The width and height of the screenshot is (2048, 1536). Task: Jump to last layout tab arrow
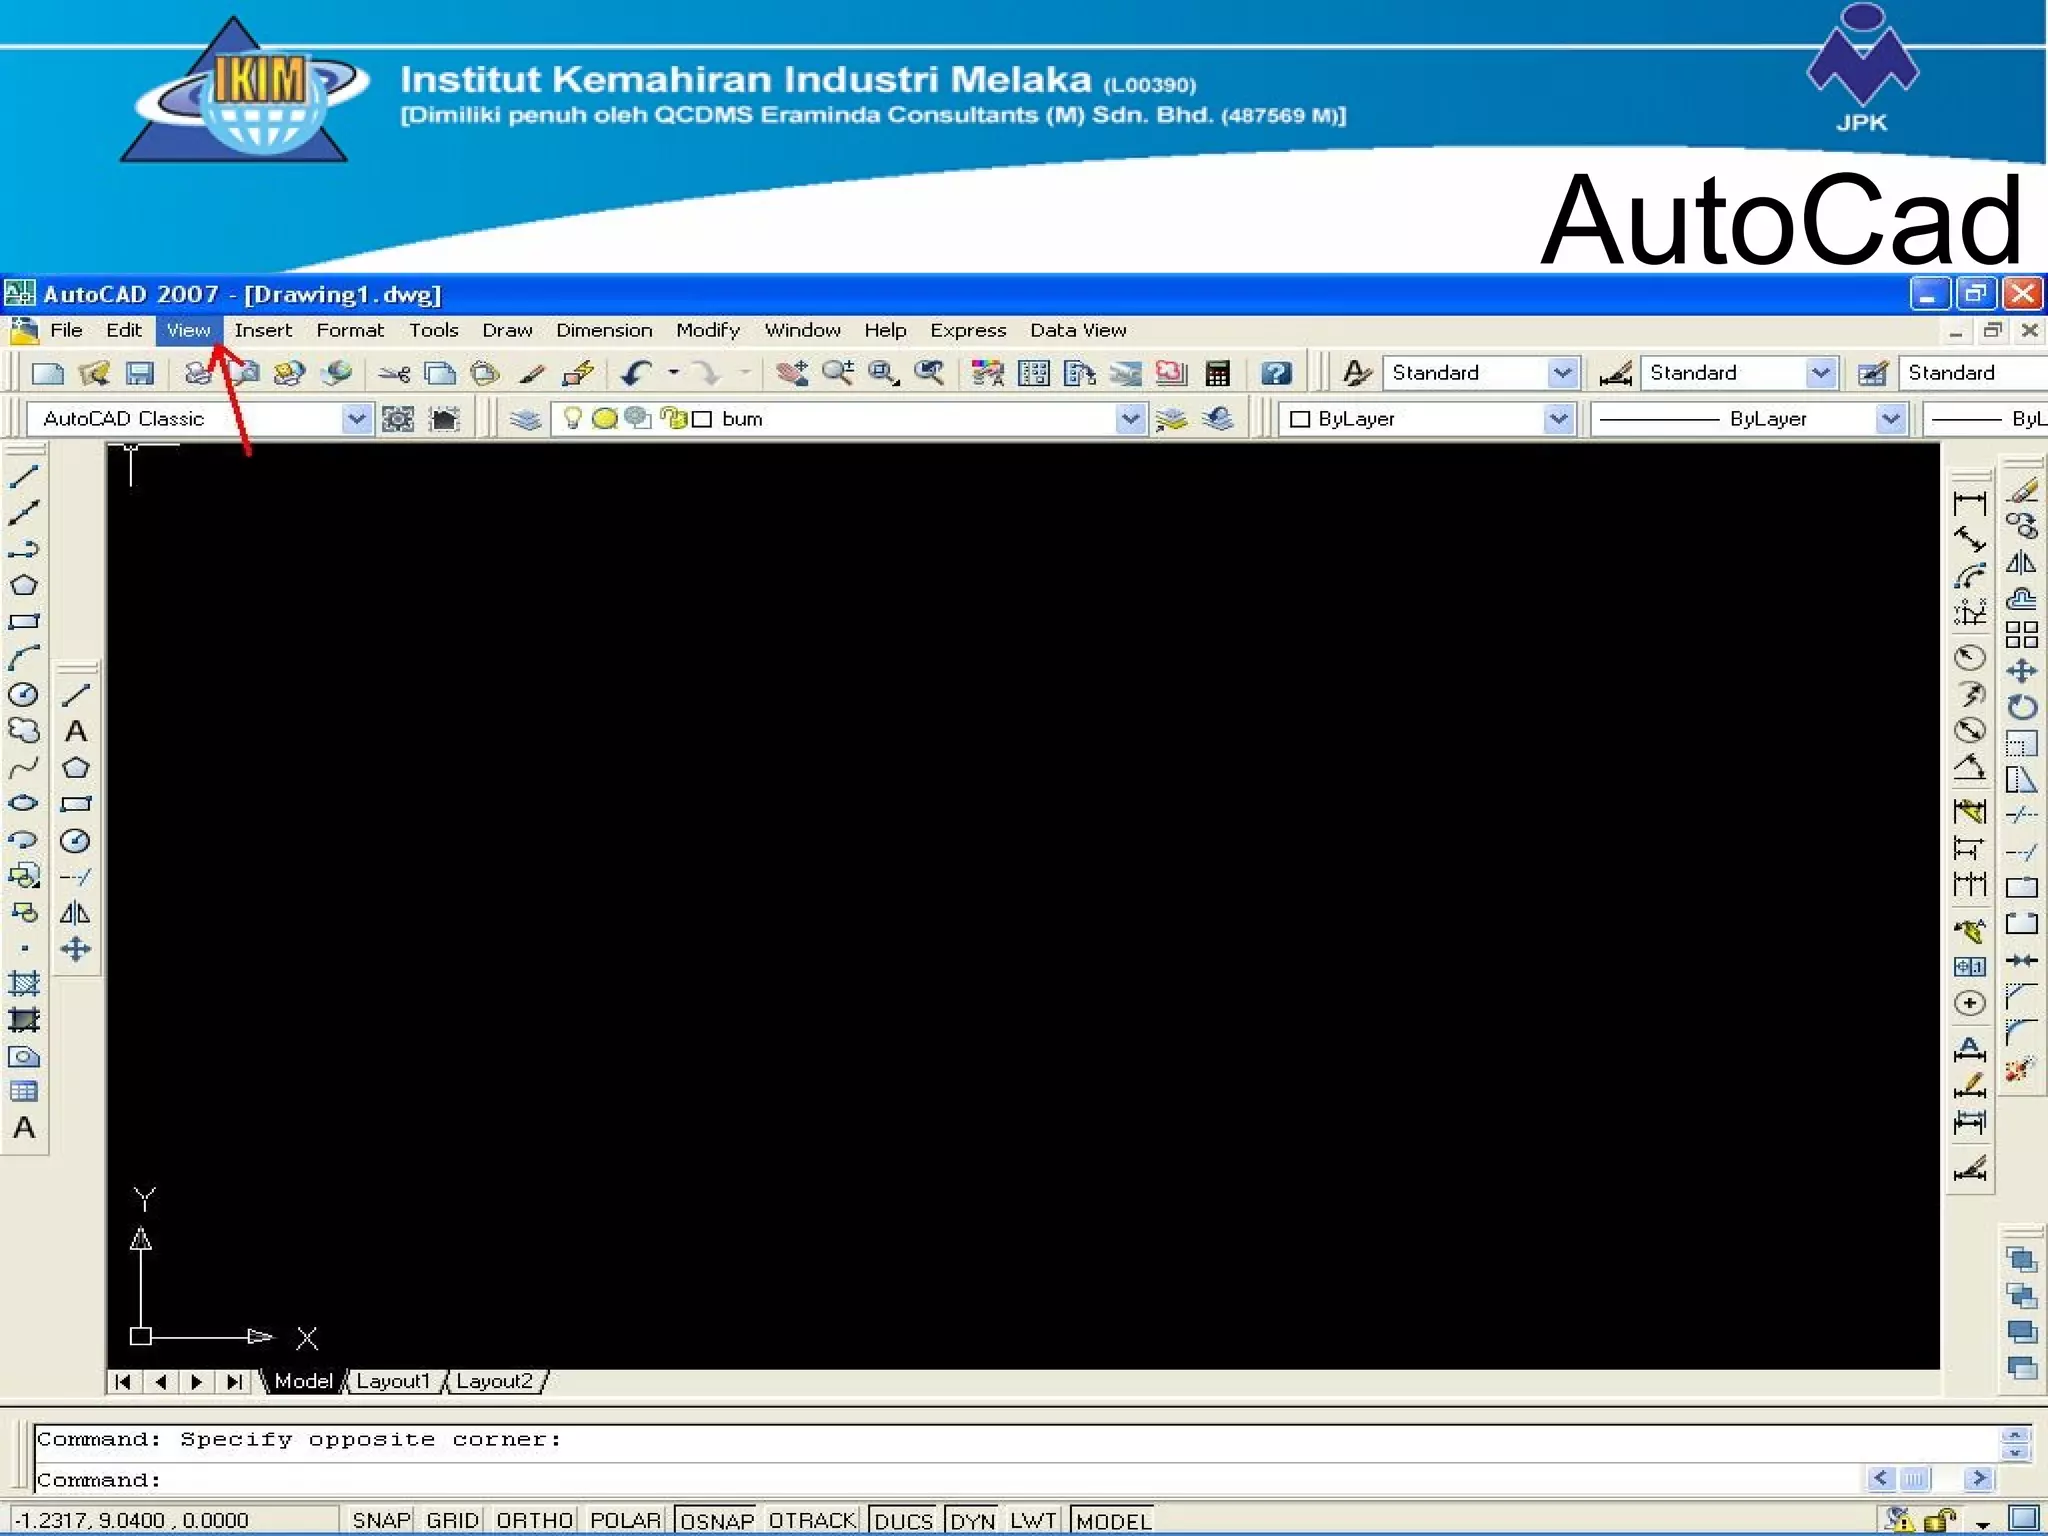(234, 1382)
